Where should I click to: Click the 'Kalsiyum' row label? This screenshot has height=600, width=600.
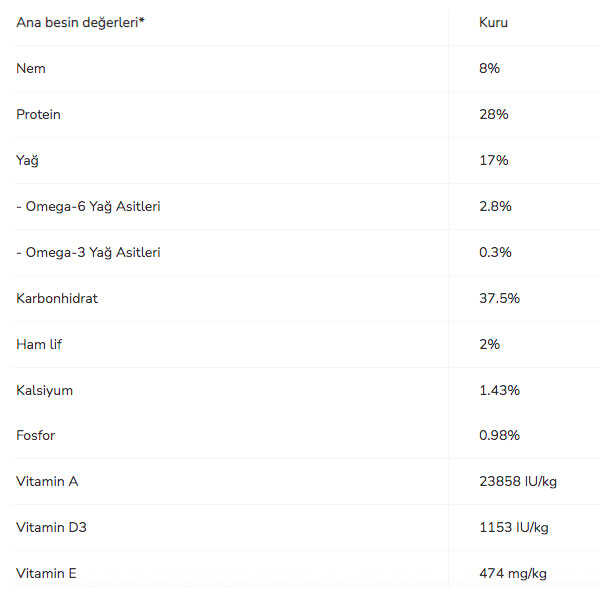[x=45, y=390]
